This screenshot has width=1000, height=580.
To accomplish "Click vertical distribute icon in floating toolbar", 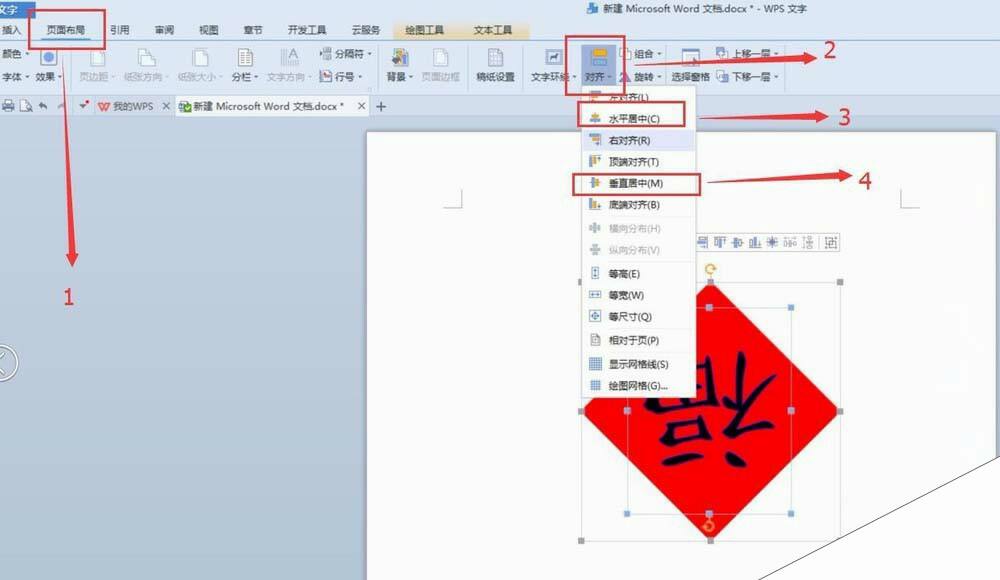I will click(808, 242).
